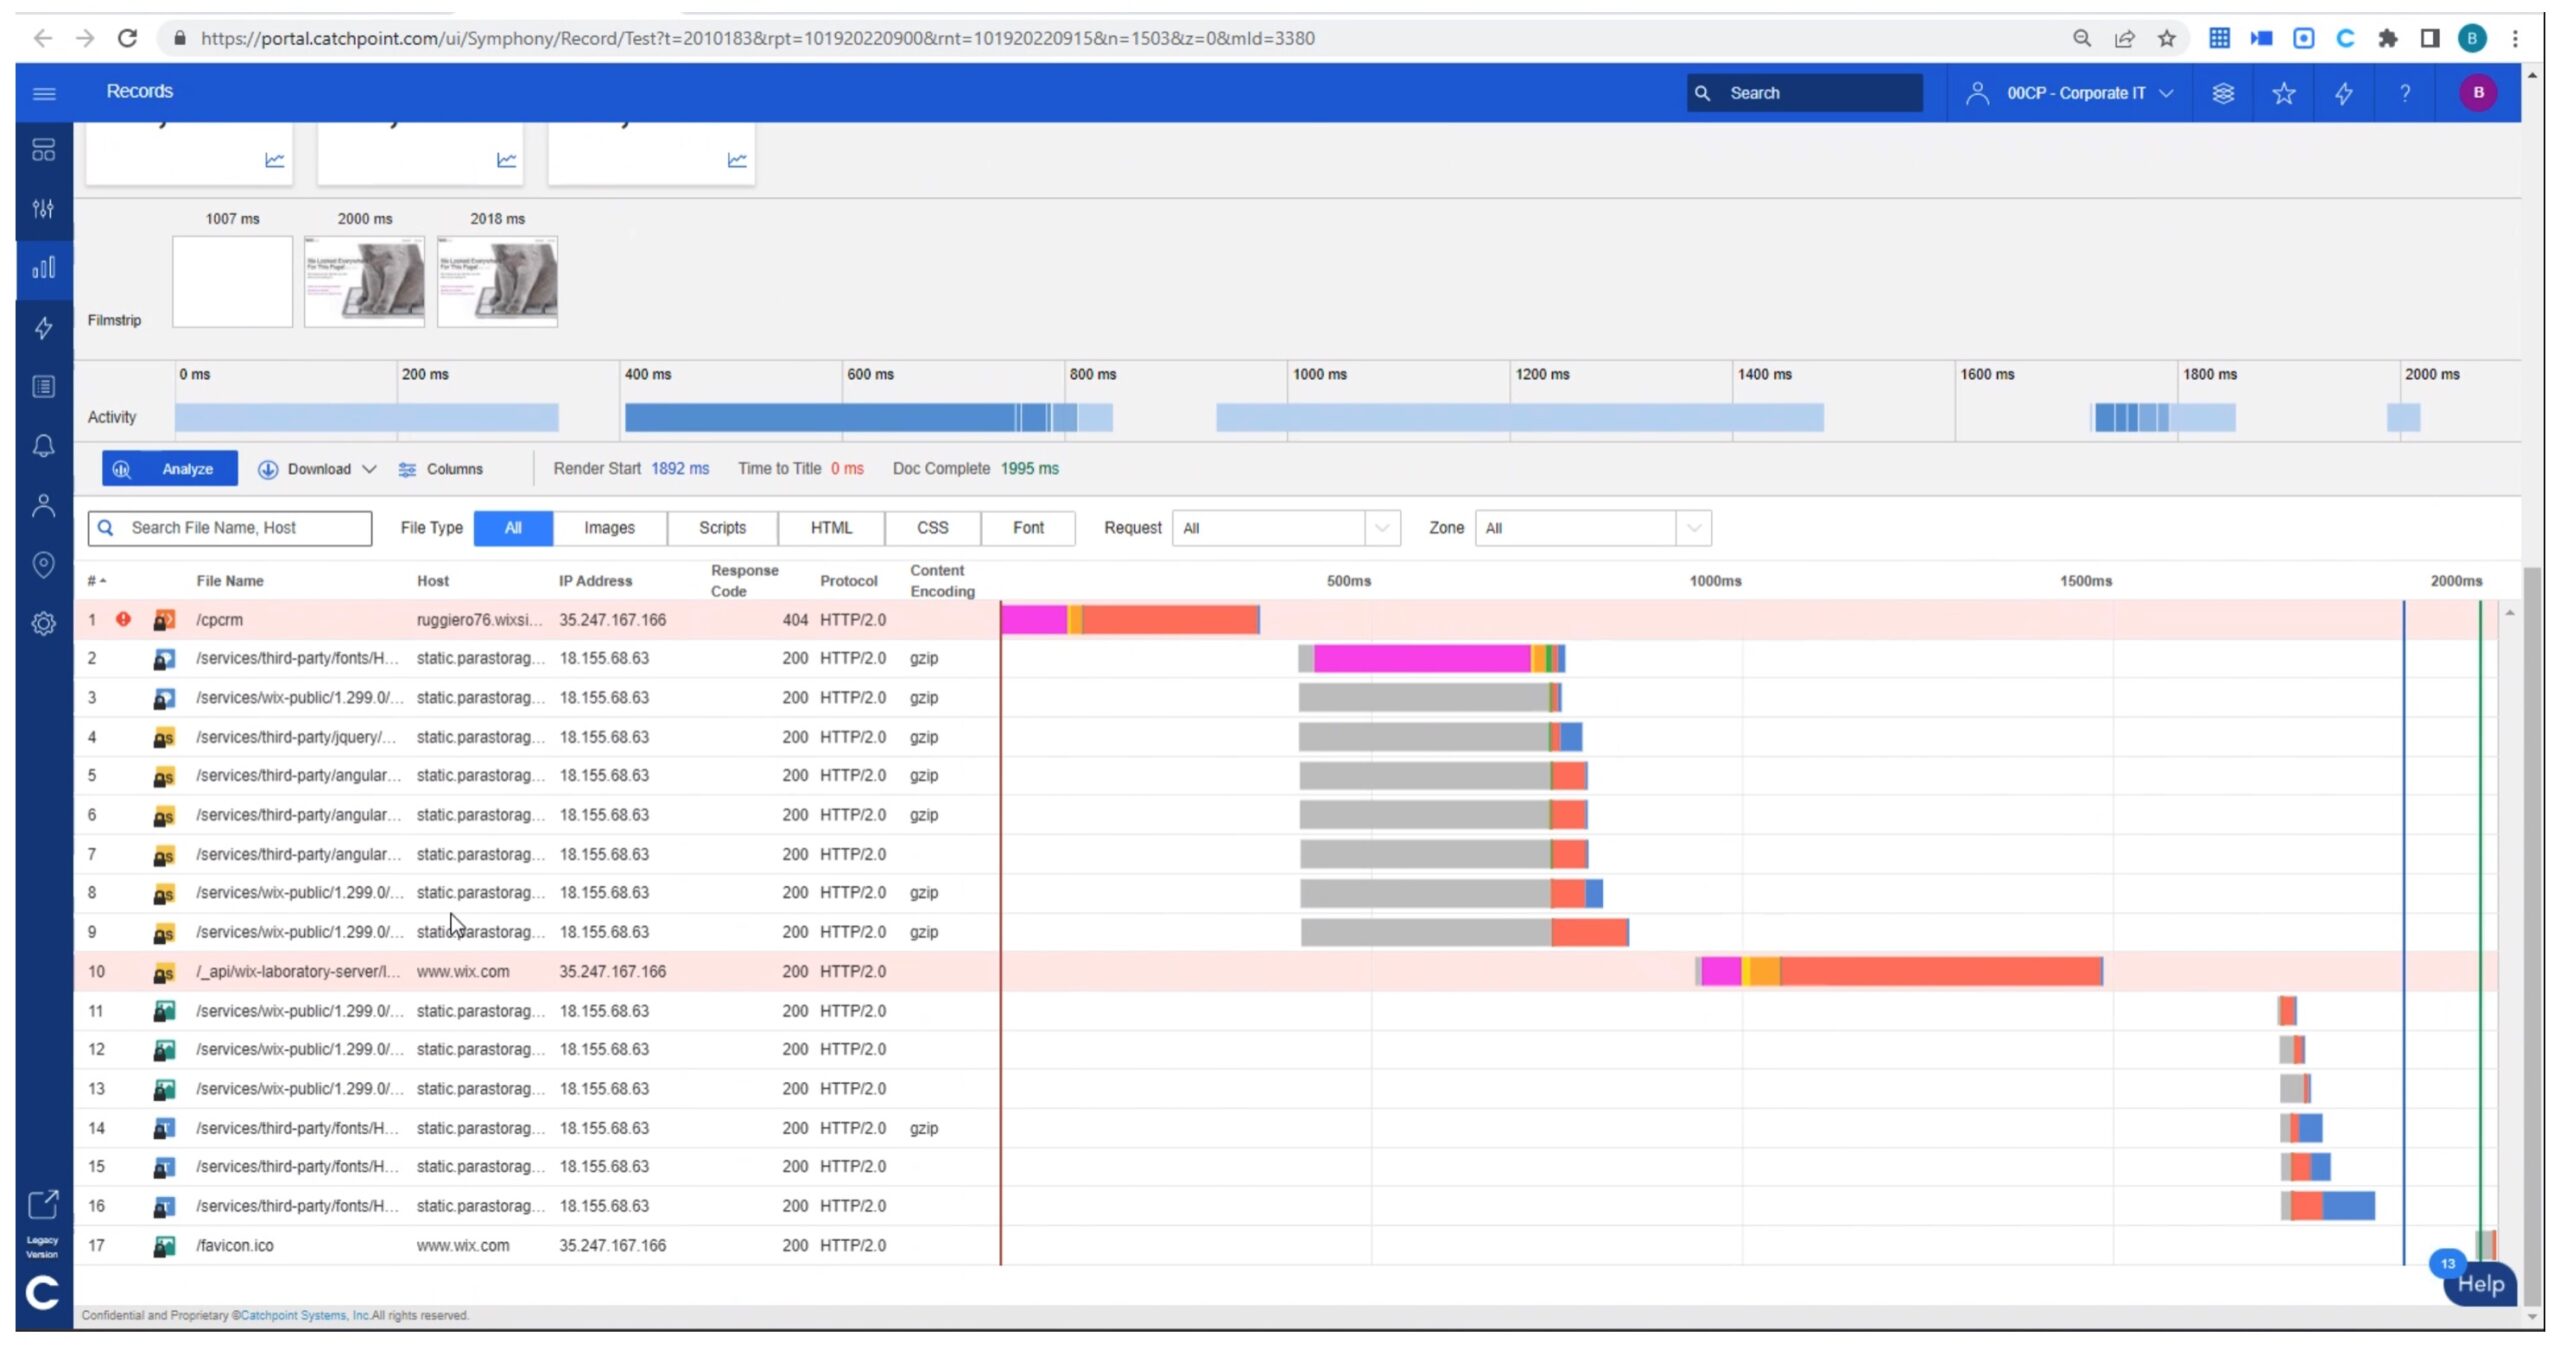Filter file type by Scripts

pos(722,528)
